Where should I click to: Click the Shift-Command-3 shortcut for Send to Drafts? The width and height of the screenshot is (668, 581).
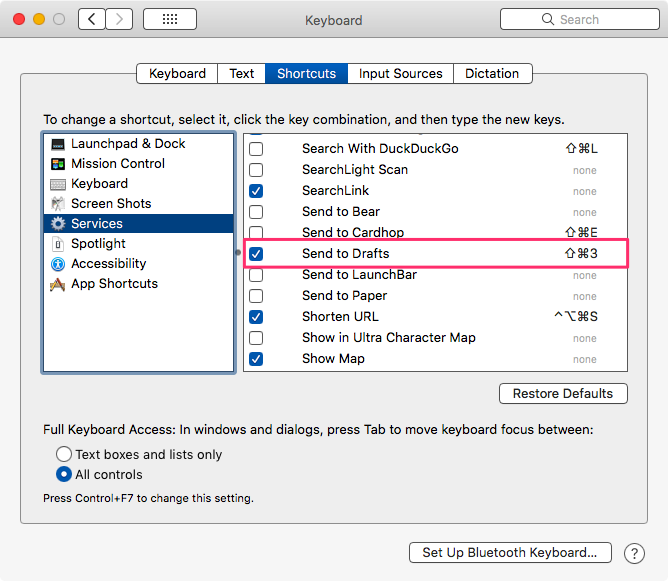pyautogui.click(x=581, y=254)
